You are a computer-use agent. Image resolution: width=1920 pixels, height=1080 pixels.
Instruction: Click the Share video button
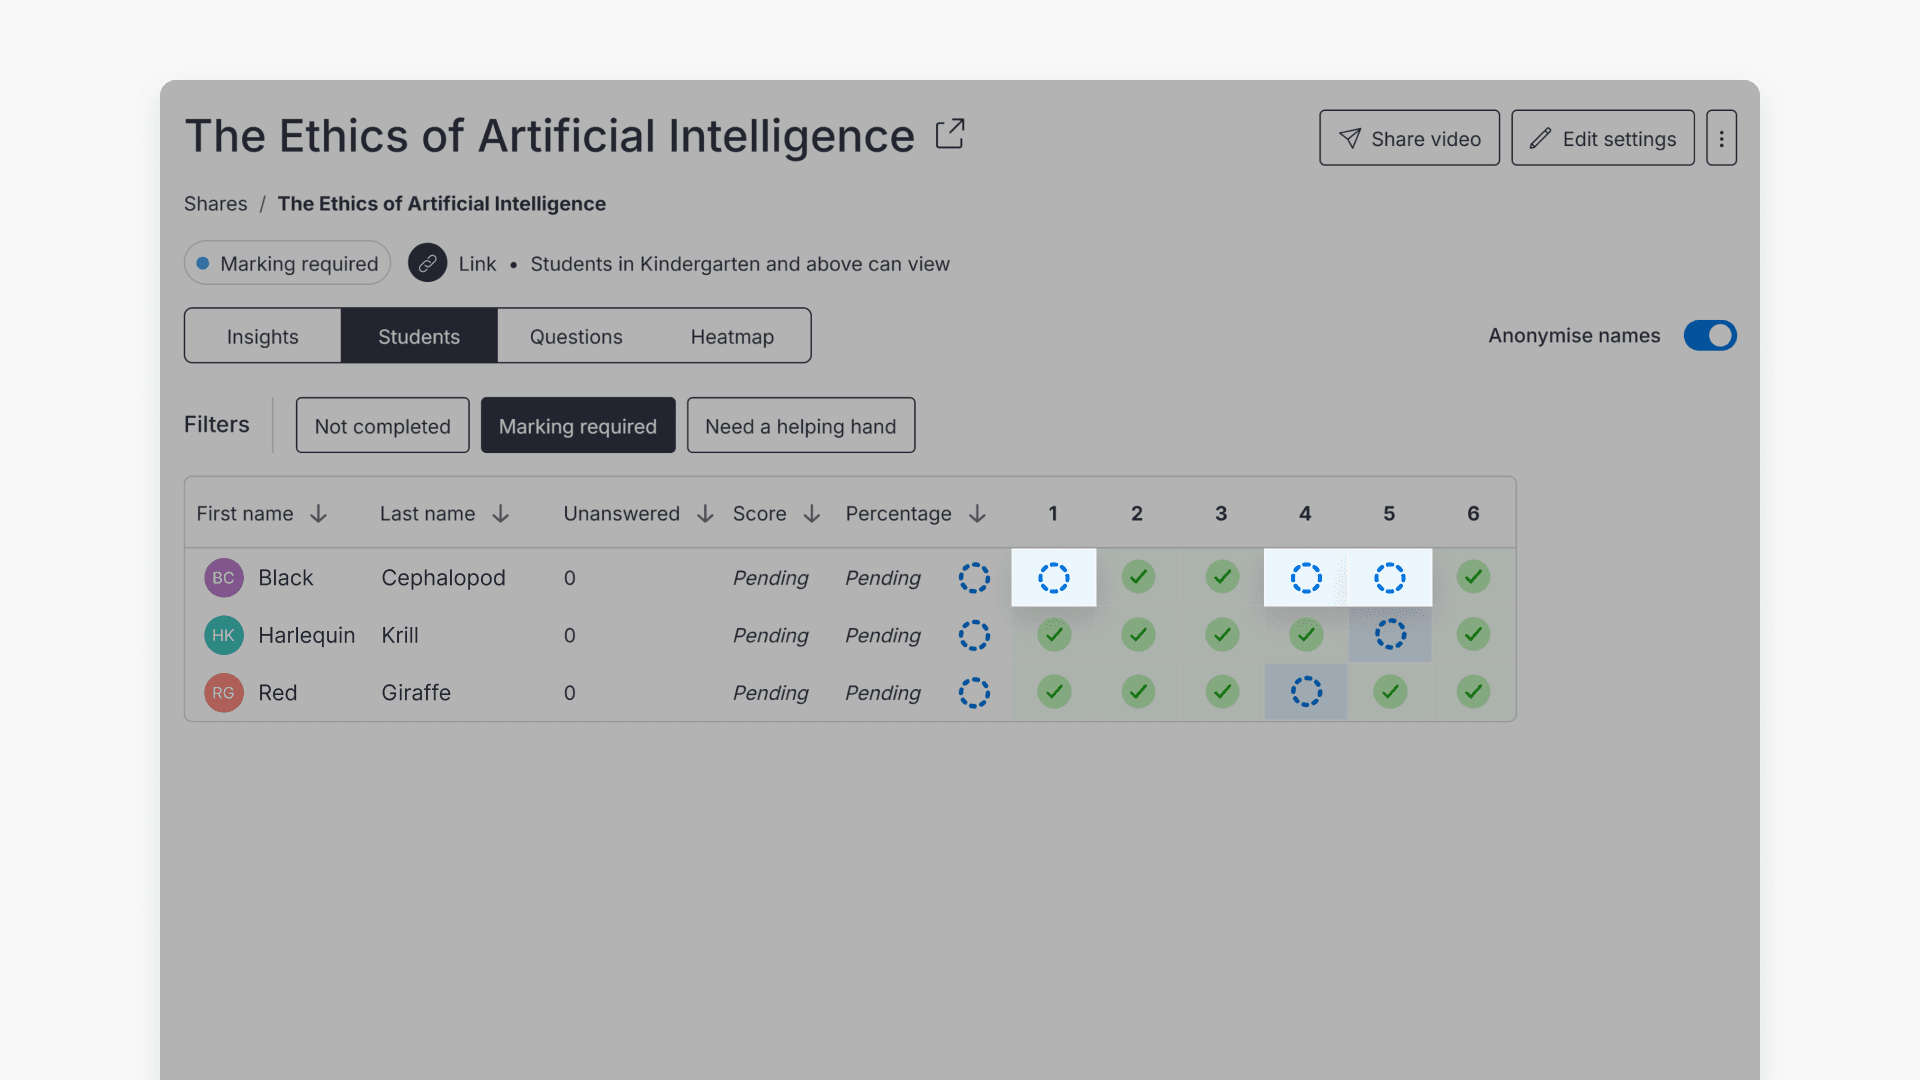point(1409,137)
